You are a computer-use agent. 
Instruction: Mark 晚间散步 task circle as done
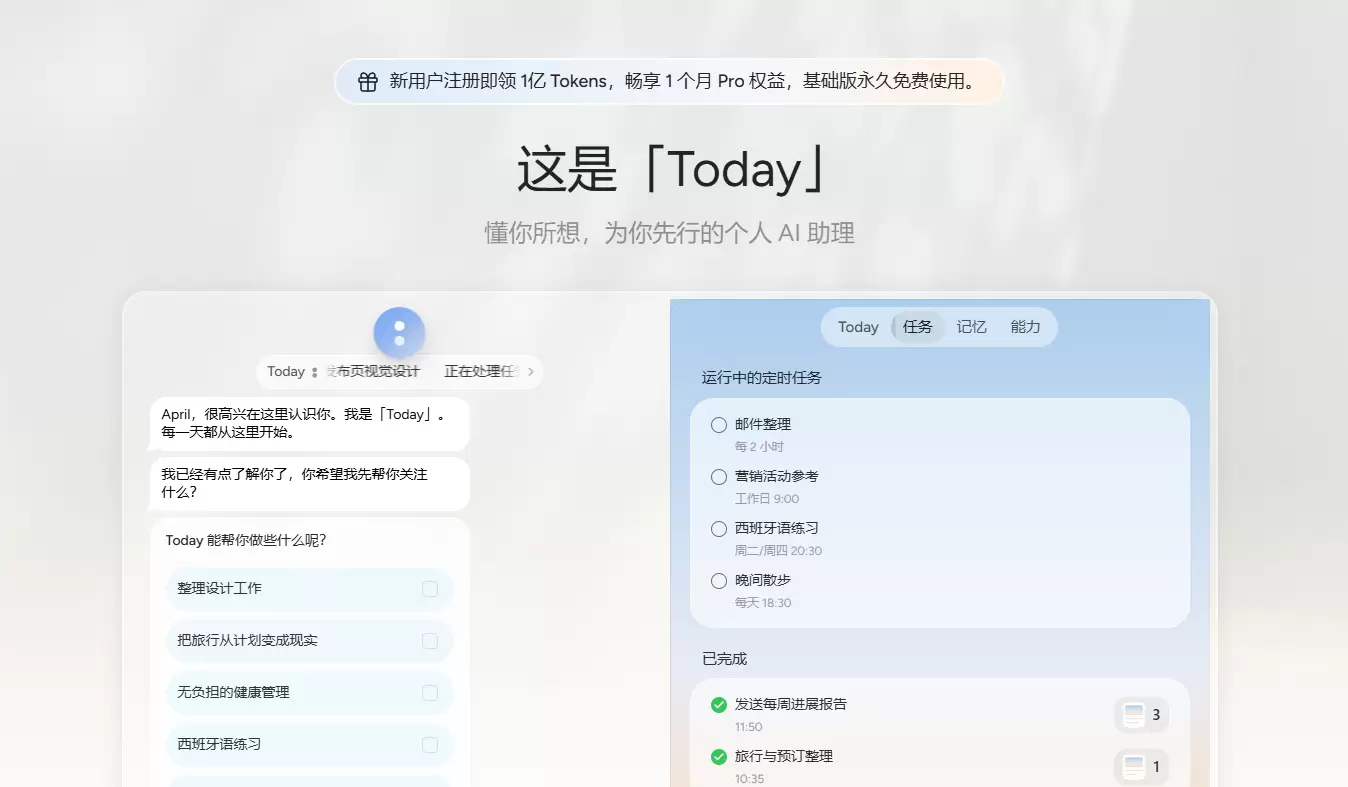(718, 581)
